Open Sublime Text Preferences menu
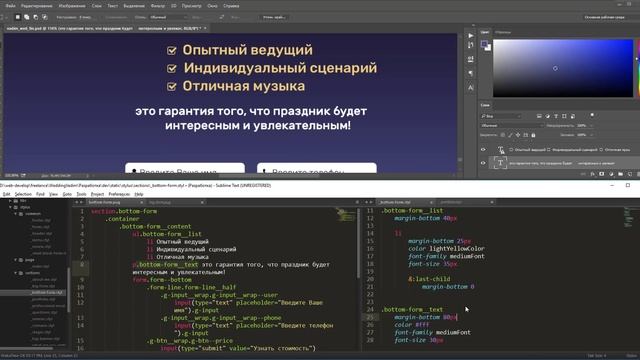 [x=119, y=194]
